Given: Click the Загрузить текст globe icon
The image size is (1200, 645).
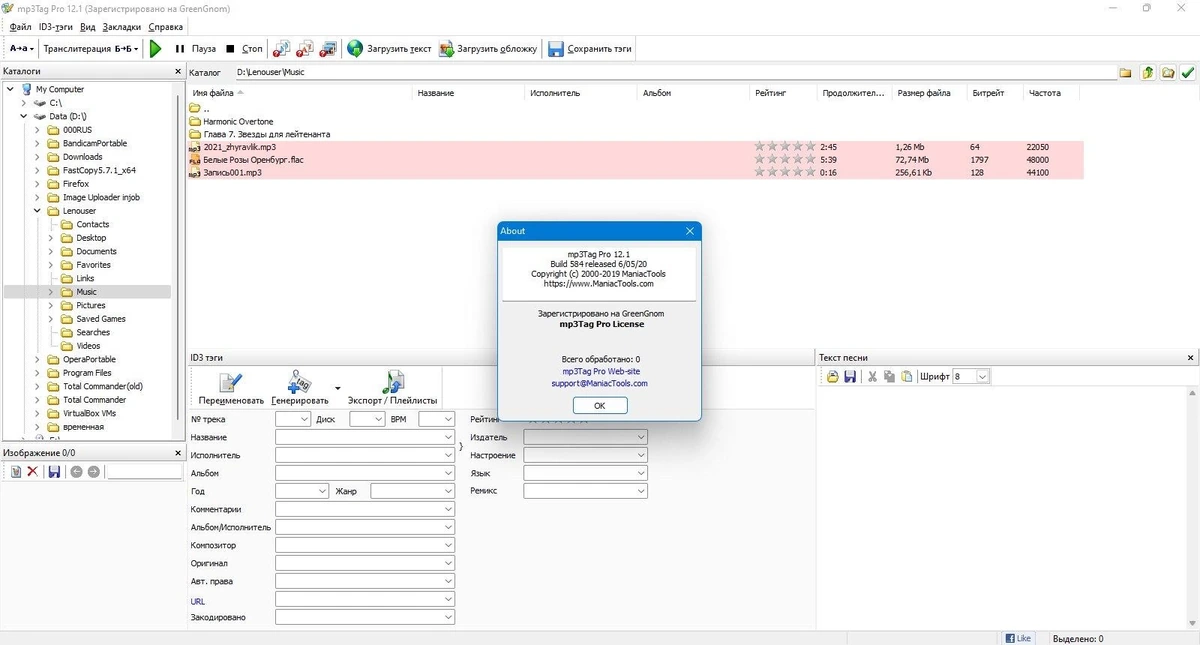Looking at the screenshot, I should (x=355, y=48).
